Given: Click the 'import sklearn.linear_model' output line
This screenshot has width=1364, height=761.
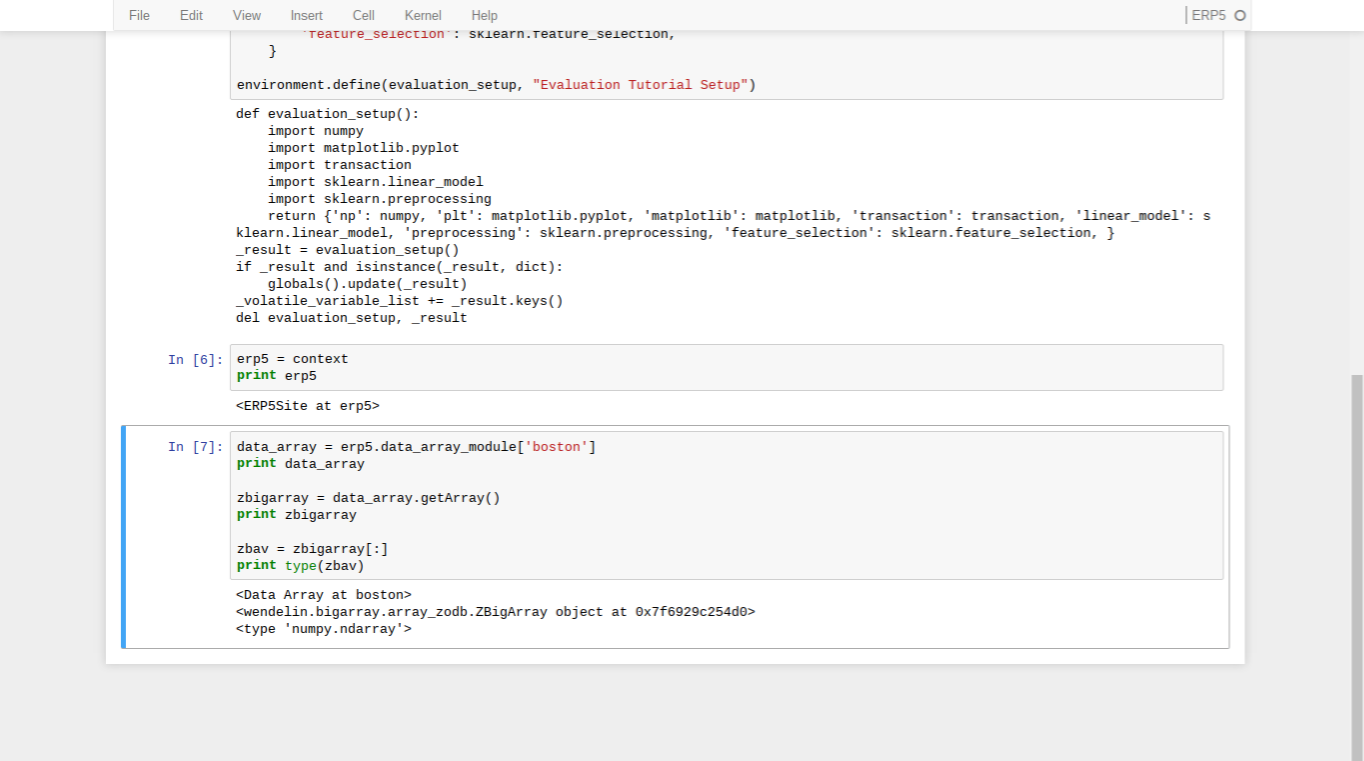Looking at the screenshot, I should (376, 182).
